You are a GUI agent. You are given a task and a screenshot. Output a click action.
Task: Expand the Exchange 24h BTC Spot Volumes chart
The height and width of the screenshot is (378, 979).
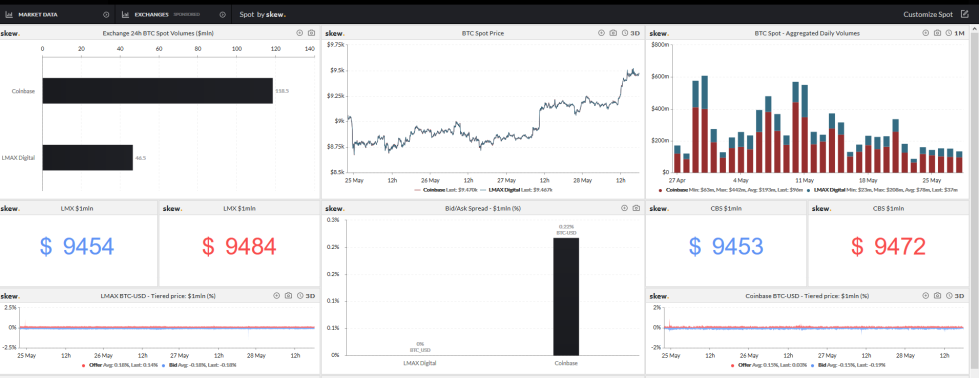(300, 33)
